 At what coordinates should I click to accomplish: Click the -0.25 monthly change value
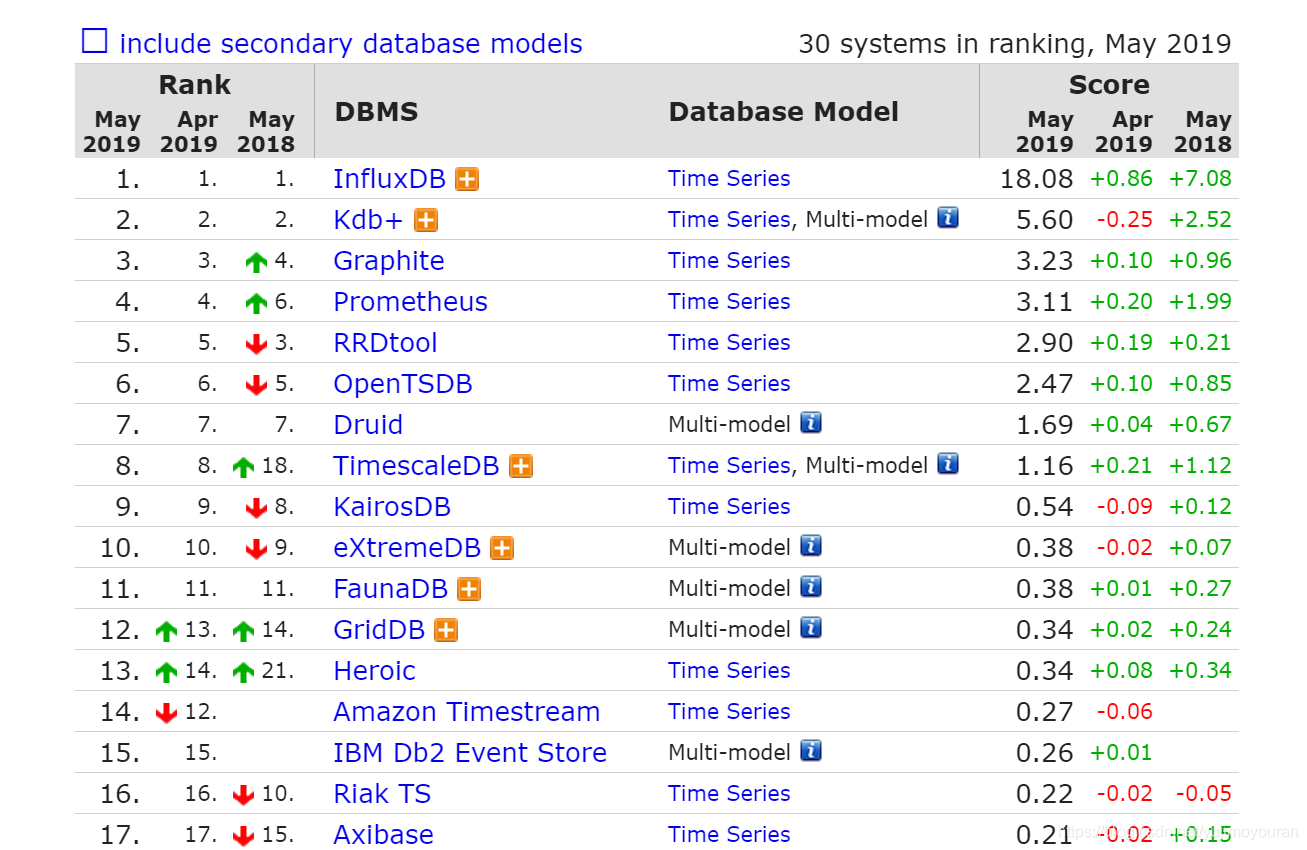(1124, 220)
